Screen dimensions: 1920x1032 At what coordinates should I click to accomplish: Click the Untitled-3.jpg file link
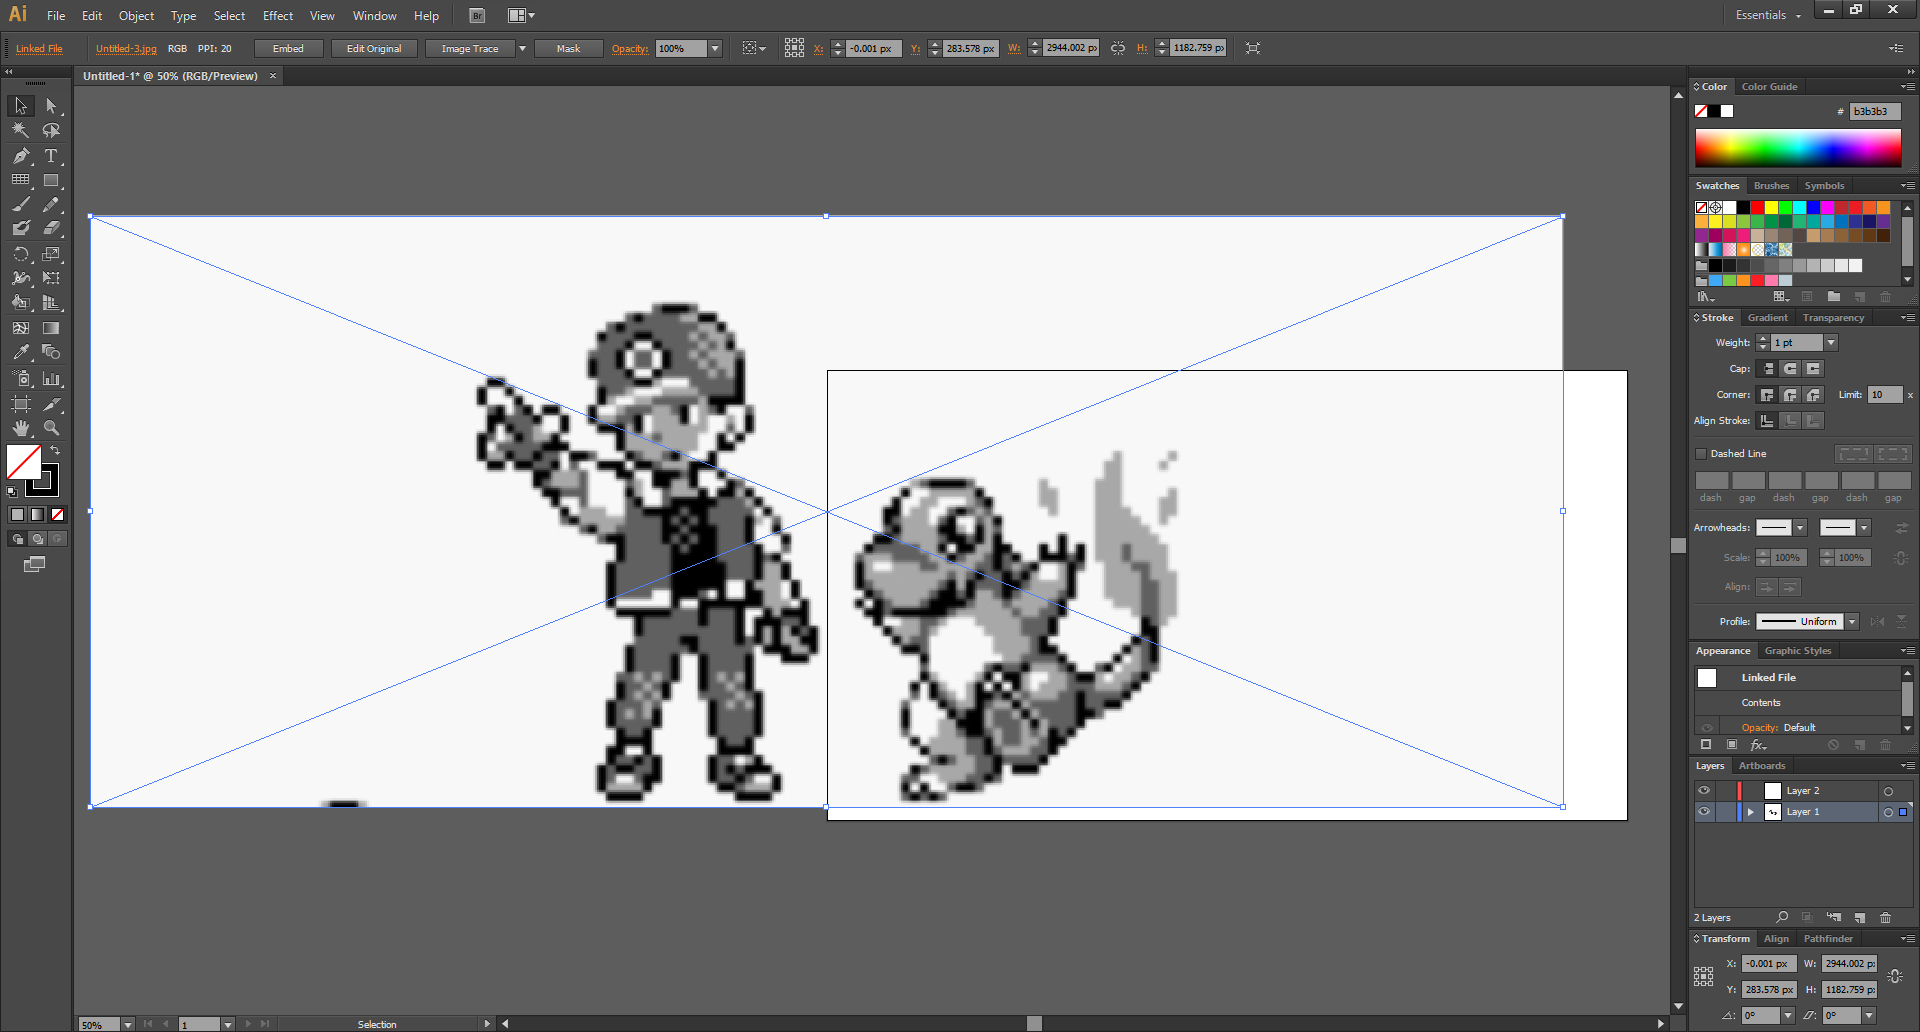(x=126, y=48)
